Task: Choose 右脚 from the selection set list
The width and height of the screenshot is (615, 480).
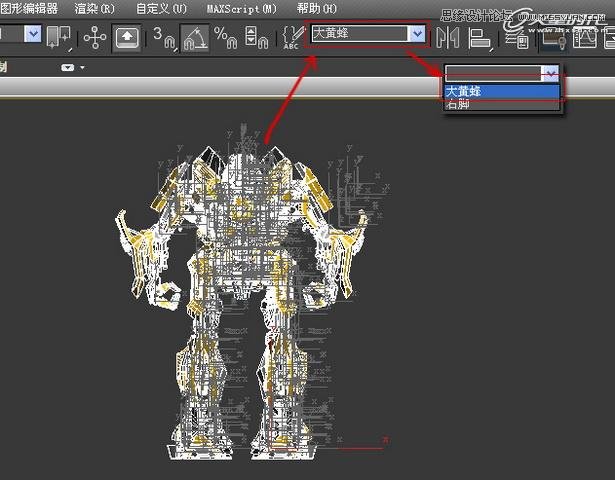Action: 458,103
